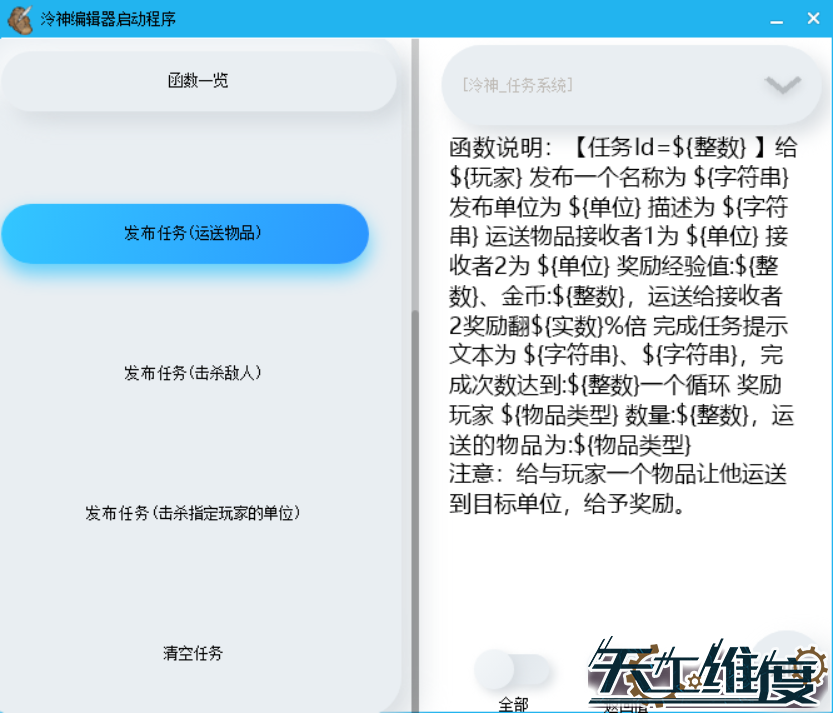Select 发布任务(击杀敌人) function
The width and height of the screenshot is (833, 713).
192,373
